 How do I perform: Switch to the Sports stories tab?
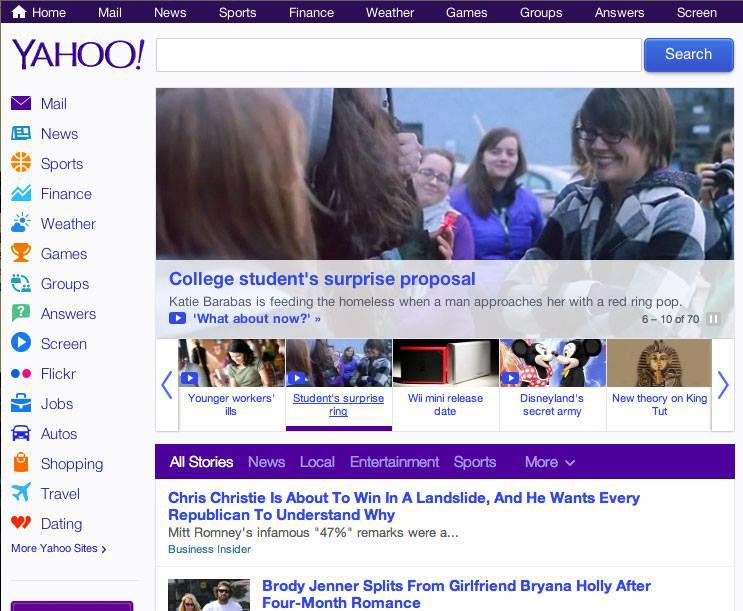coord(475,462)
